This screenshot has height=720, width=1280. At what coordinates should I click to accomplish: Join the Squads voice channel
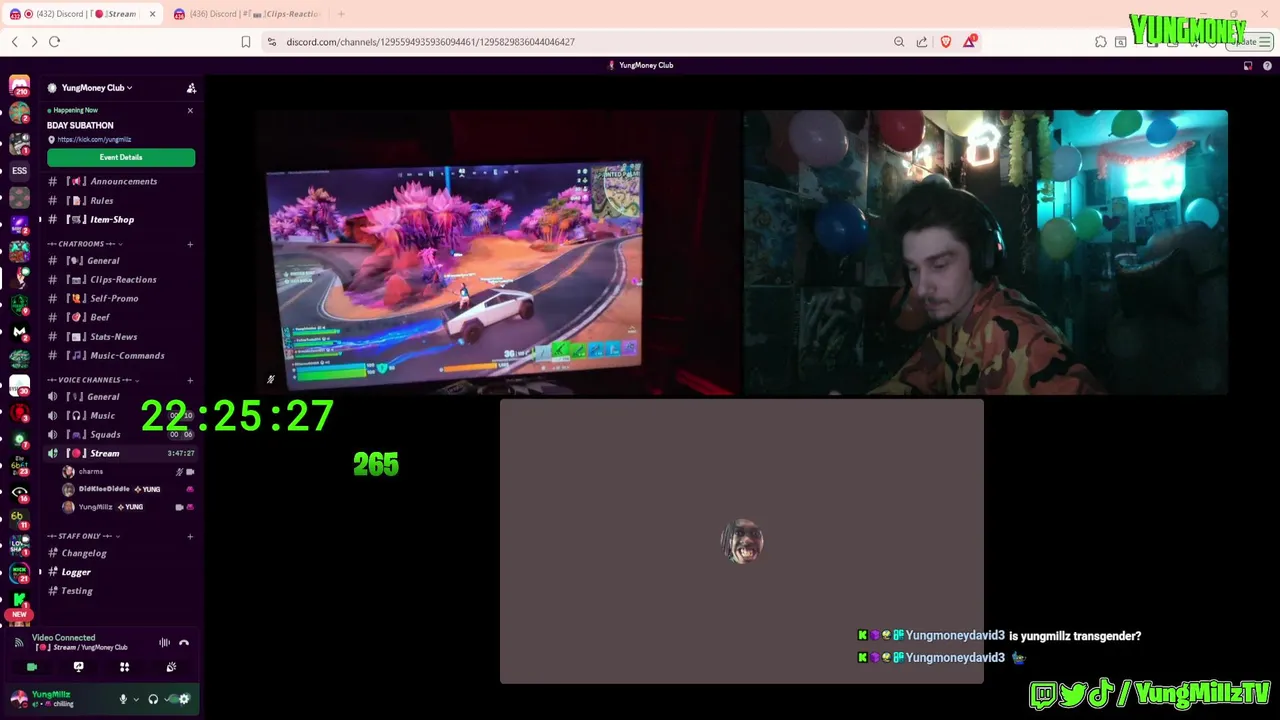(x=121, y=434)
